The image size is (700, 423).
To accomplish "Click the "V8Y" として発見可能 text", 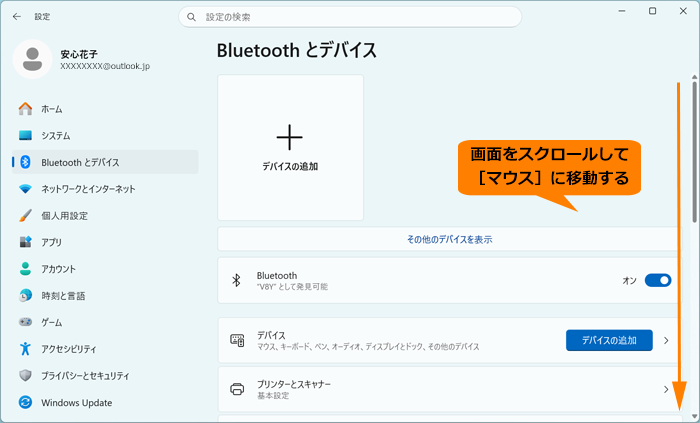I will coord(292,286).
